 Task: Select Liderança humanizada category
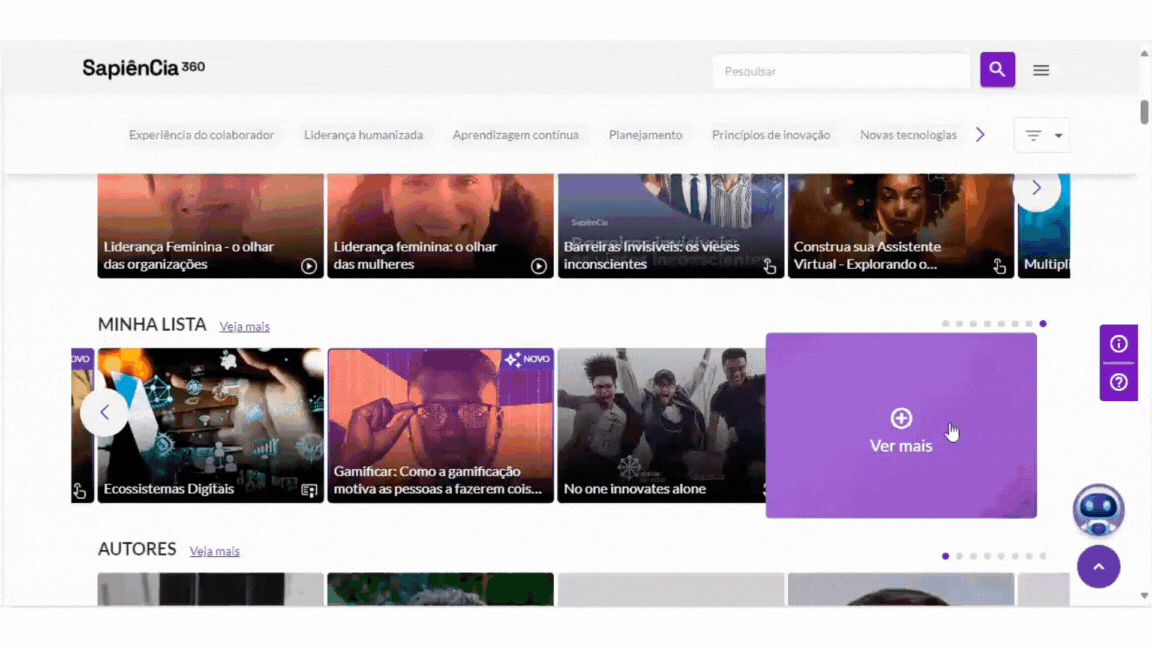[x=364, y=135]
